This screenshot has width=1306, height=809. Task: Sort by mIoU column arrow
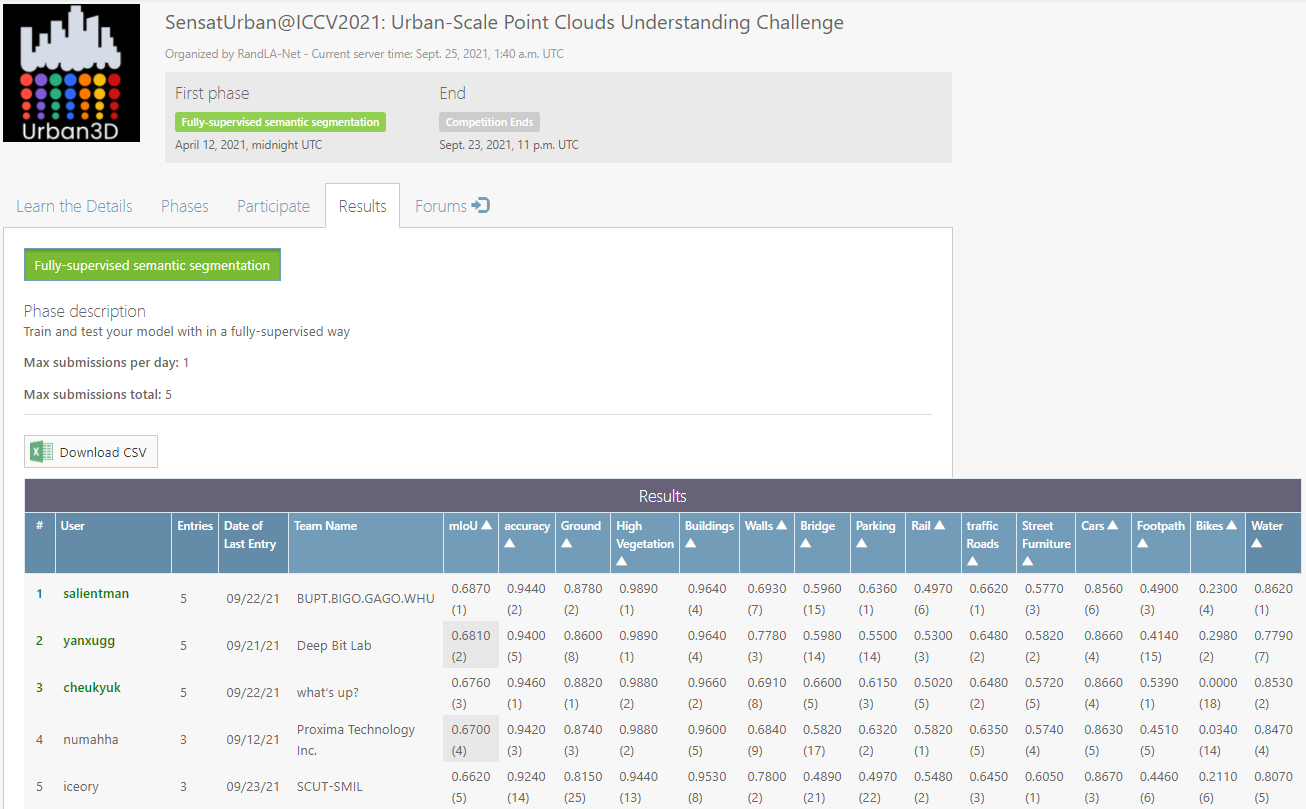click(486, 526)
